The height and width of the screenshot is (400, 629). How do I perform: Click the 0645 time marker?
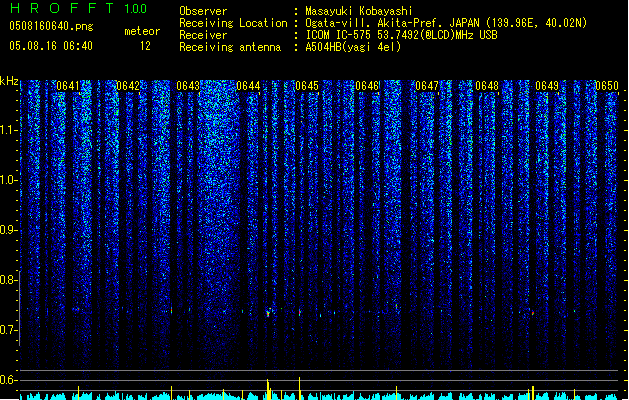[307, 86]
